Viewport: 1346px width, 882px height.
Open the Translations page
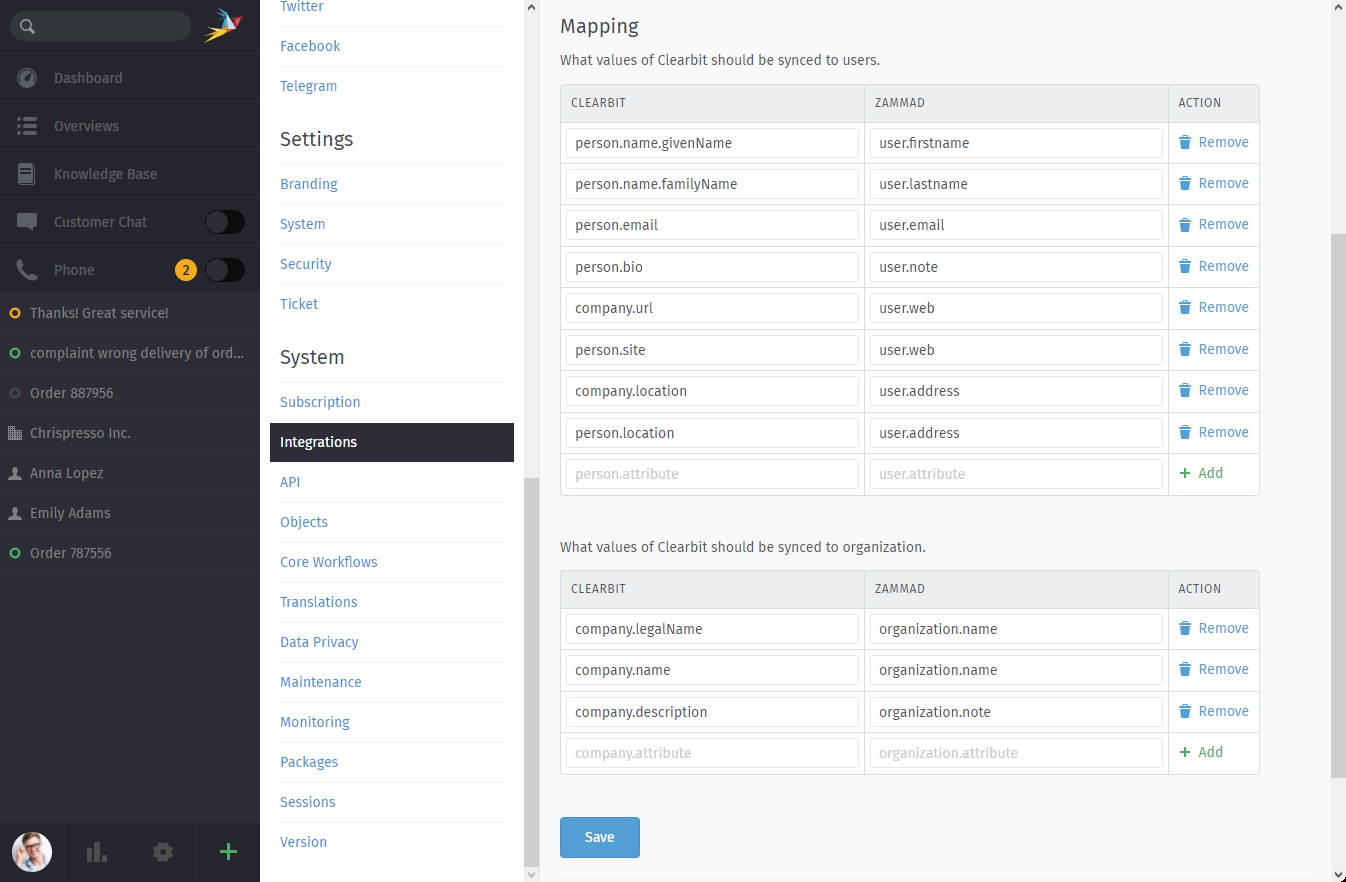pyautogui.click(x=318, y=602)
